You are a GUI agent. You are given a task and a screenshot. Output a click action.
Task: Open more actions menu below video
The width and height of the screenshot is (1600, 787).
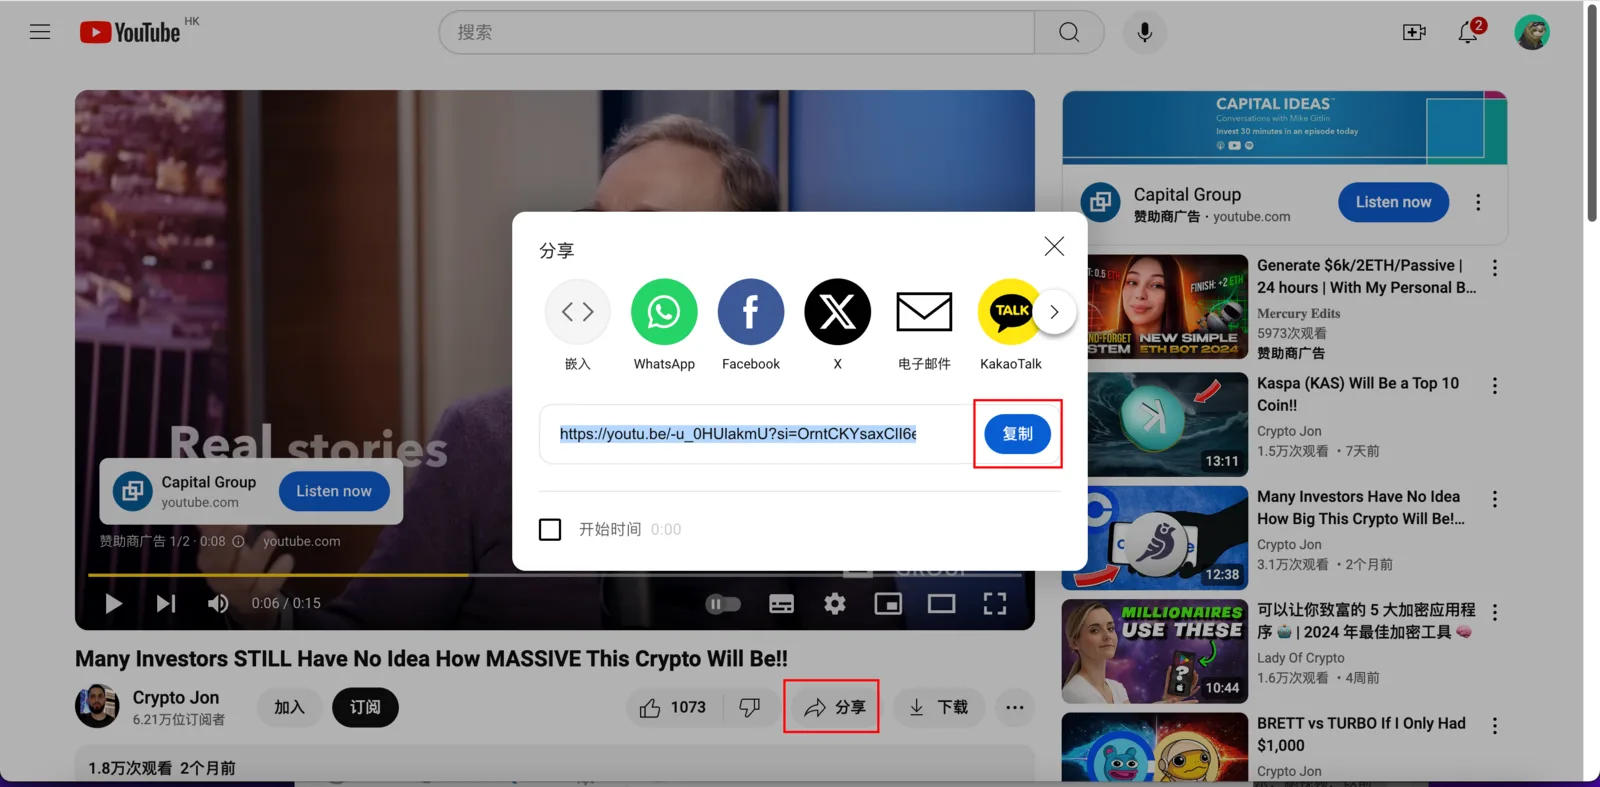pos(1015,707)
